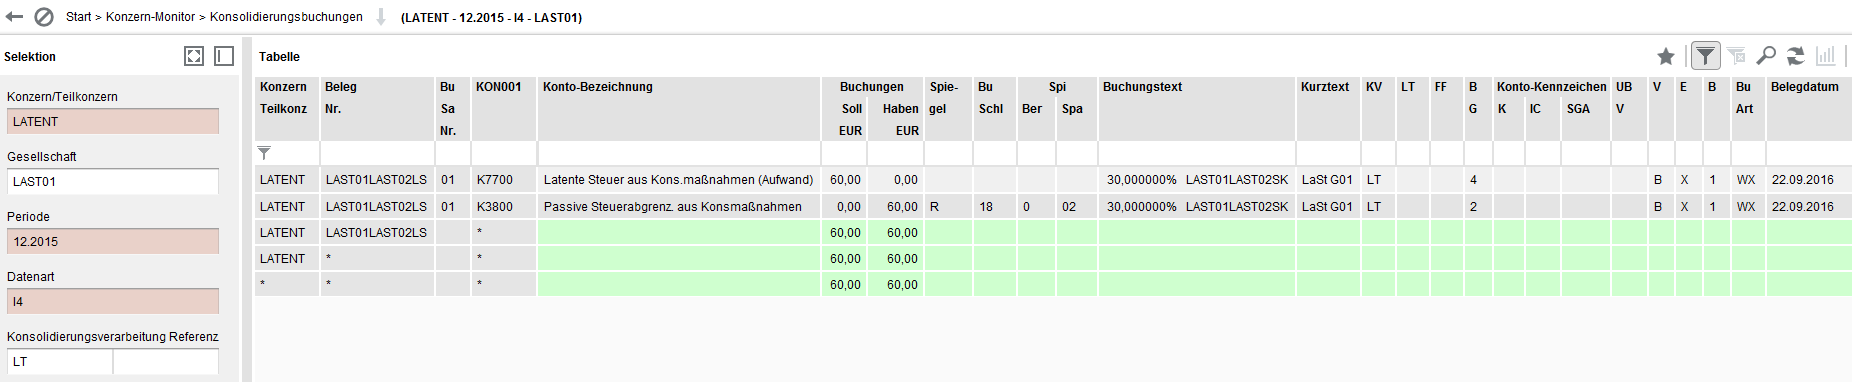Click the Konzern/Teilkonzern field LATENT
The width and height of the screenshot is (1852, 382).
point(113,122)
